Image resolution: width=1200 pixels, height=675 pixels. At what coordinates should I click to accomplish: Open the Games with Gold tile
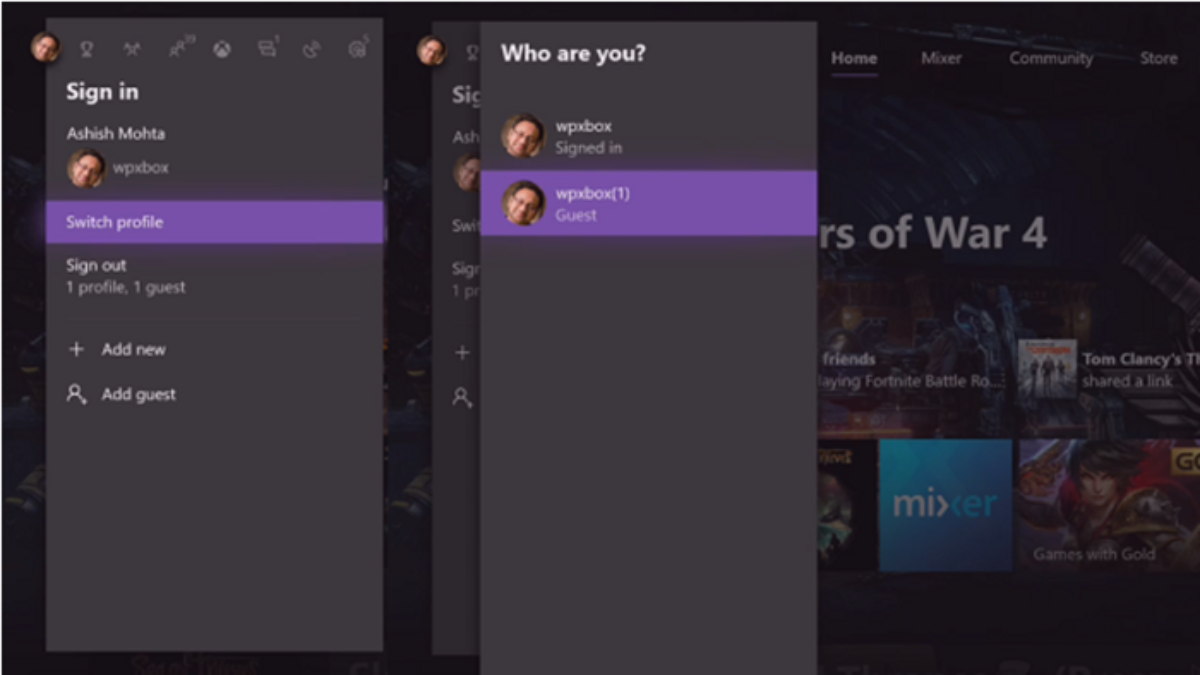(x=1108, y=505)
